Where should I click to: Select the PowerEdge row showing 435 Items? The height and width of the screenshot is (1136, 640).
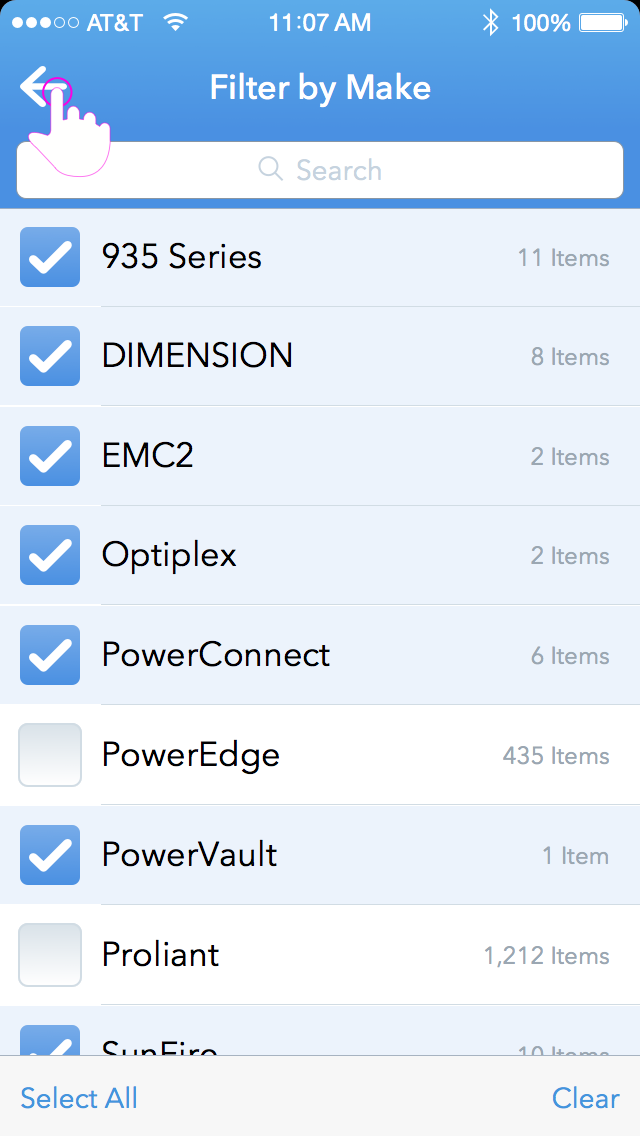pos(320,755)
